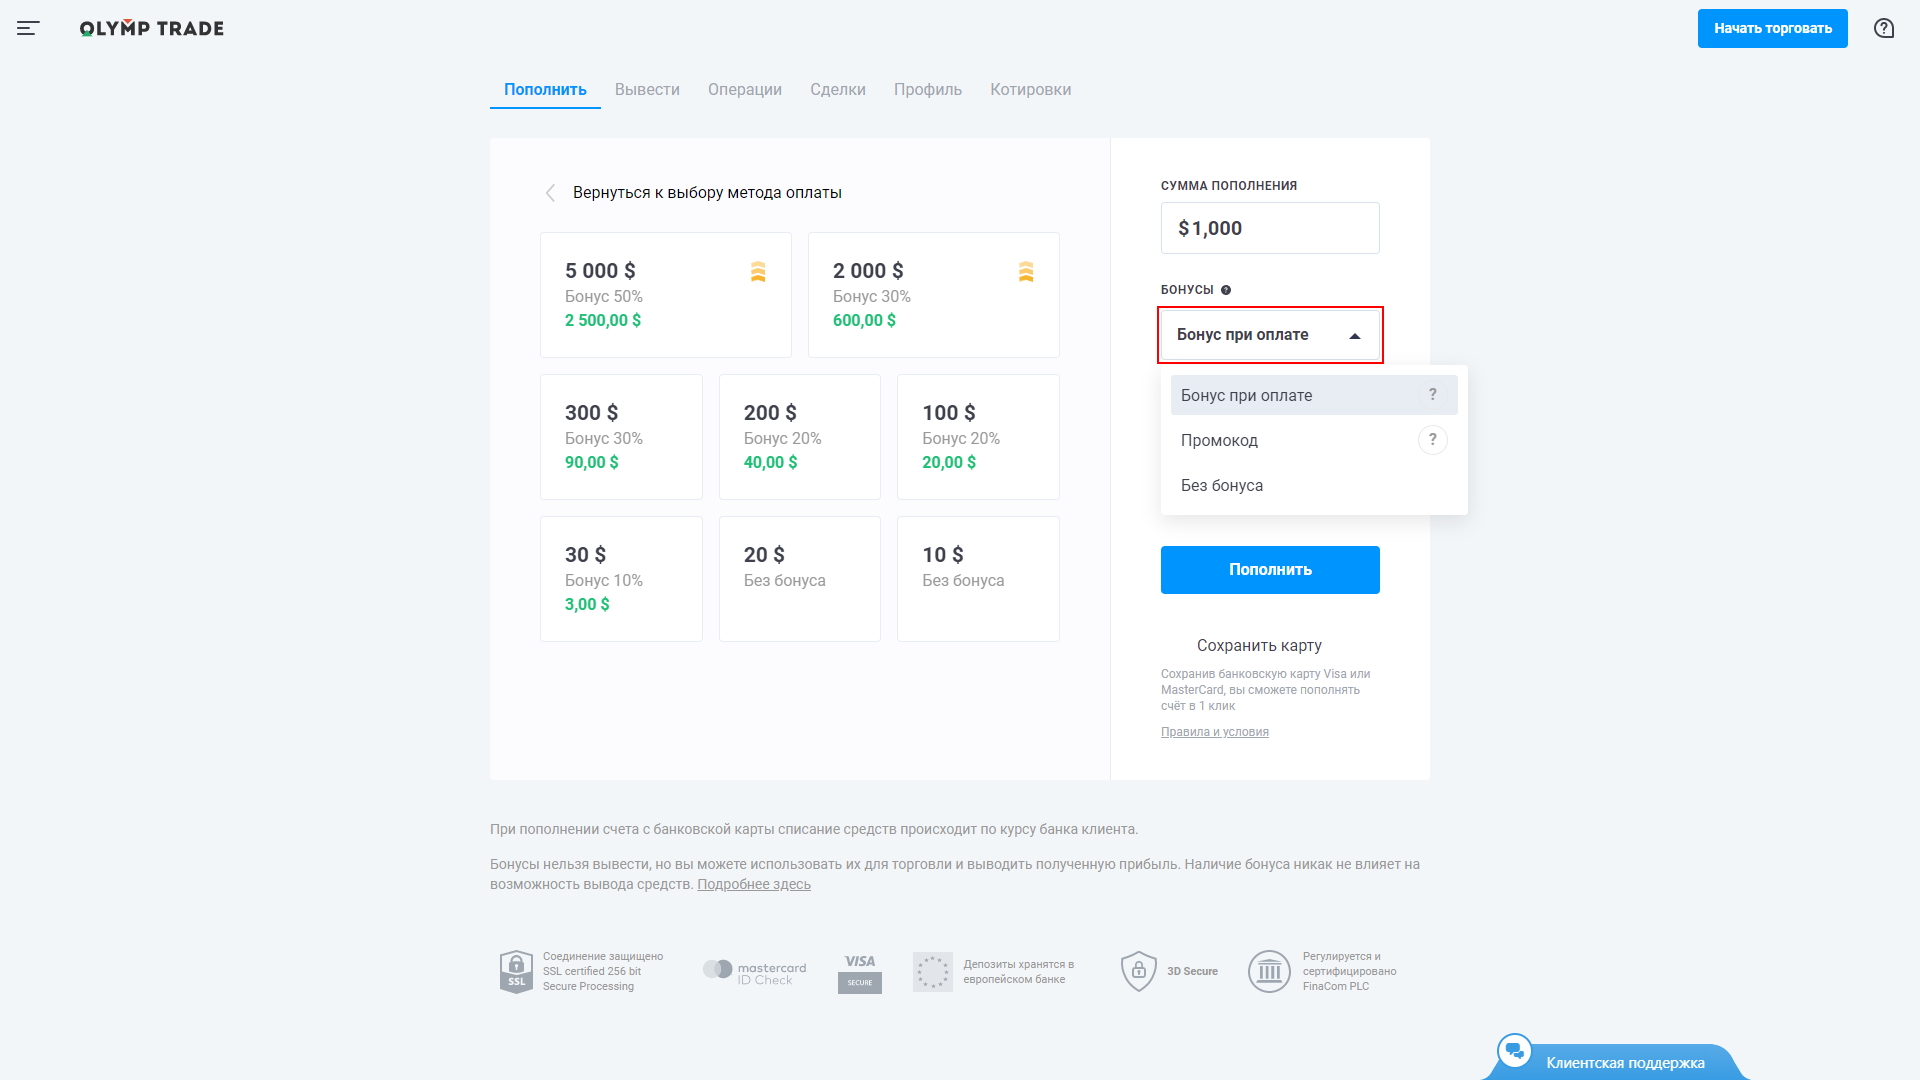
Task: Click question mark next to Промокод option
Action: [1432, 440]
